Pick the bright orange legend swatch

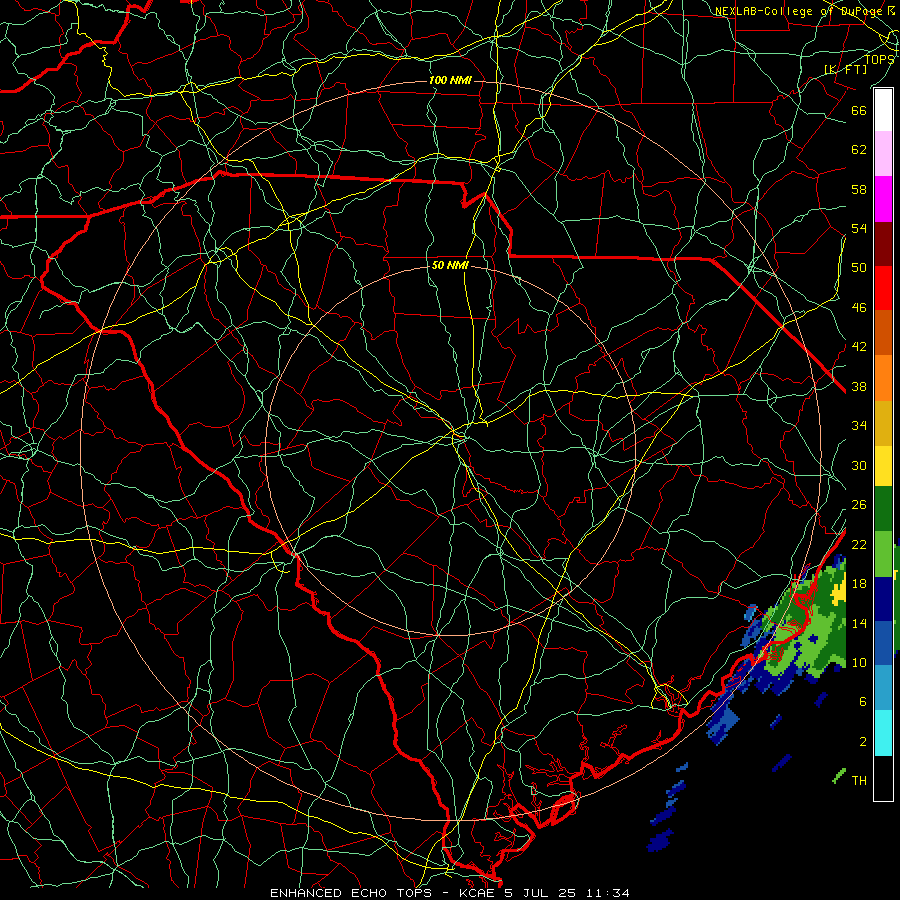click(883, 377)
